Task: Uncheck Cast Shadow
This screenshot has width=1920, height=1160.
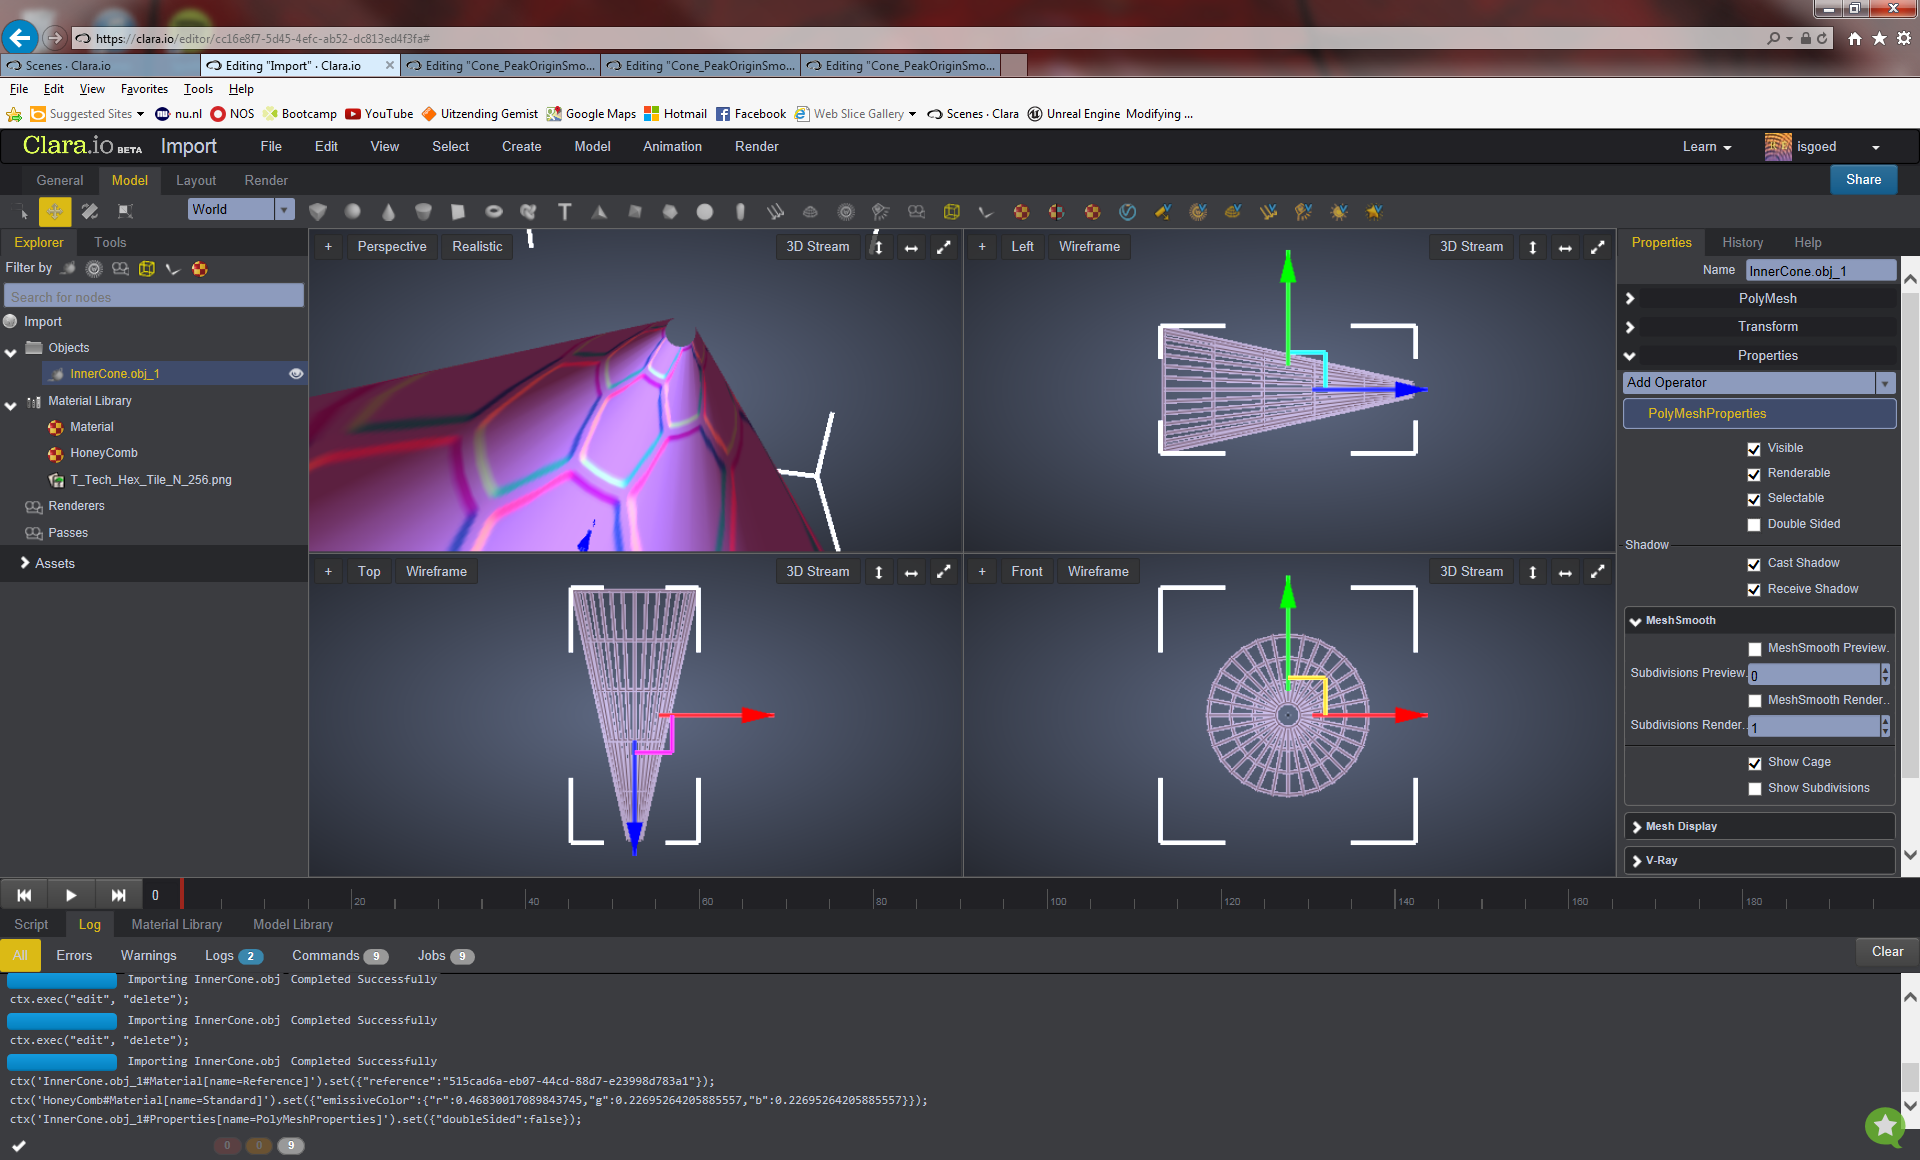Action: click(1755, 564)
